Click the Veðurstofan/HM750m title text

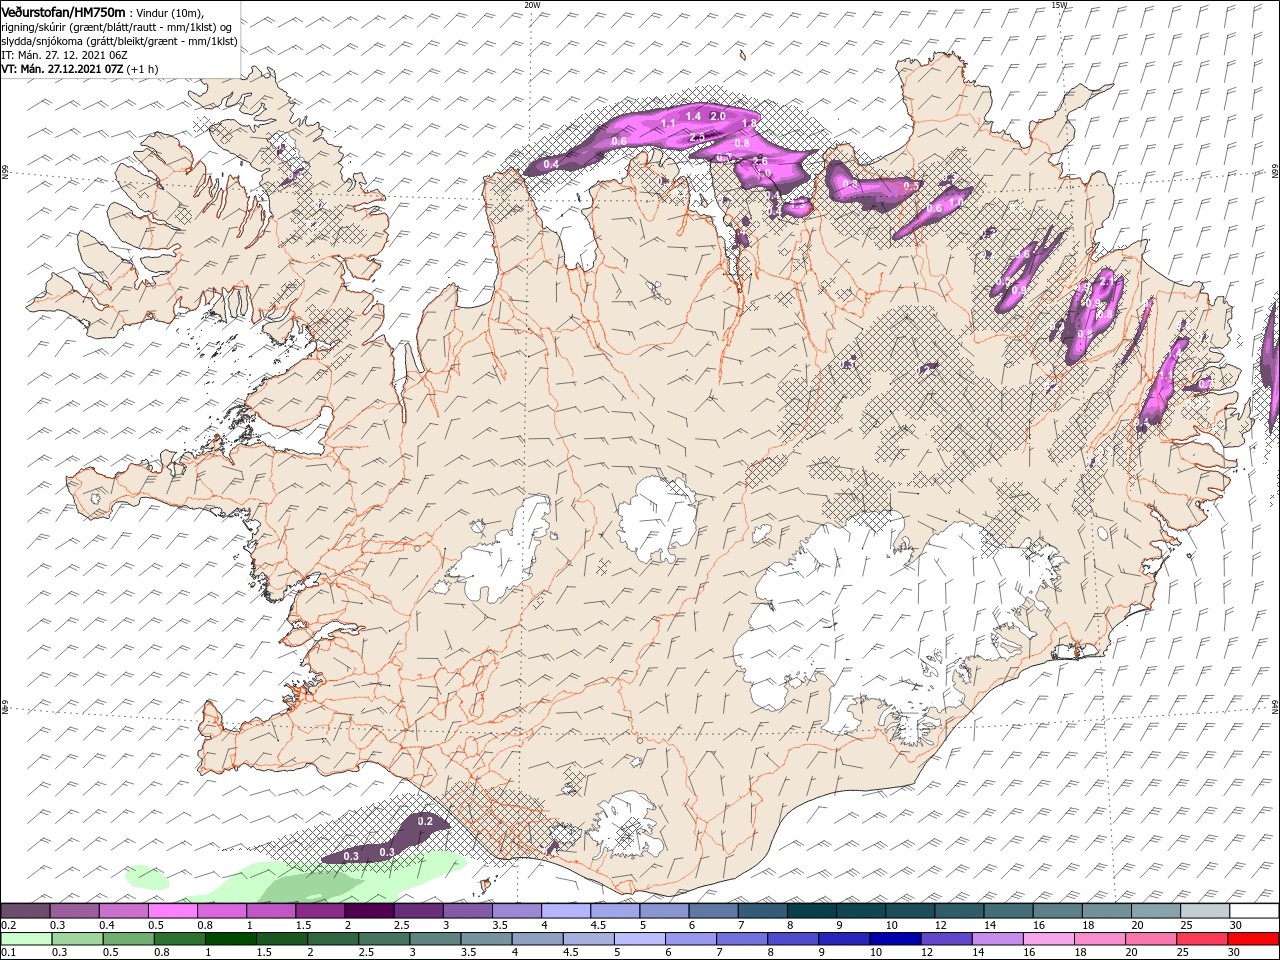click(63, 12)
